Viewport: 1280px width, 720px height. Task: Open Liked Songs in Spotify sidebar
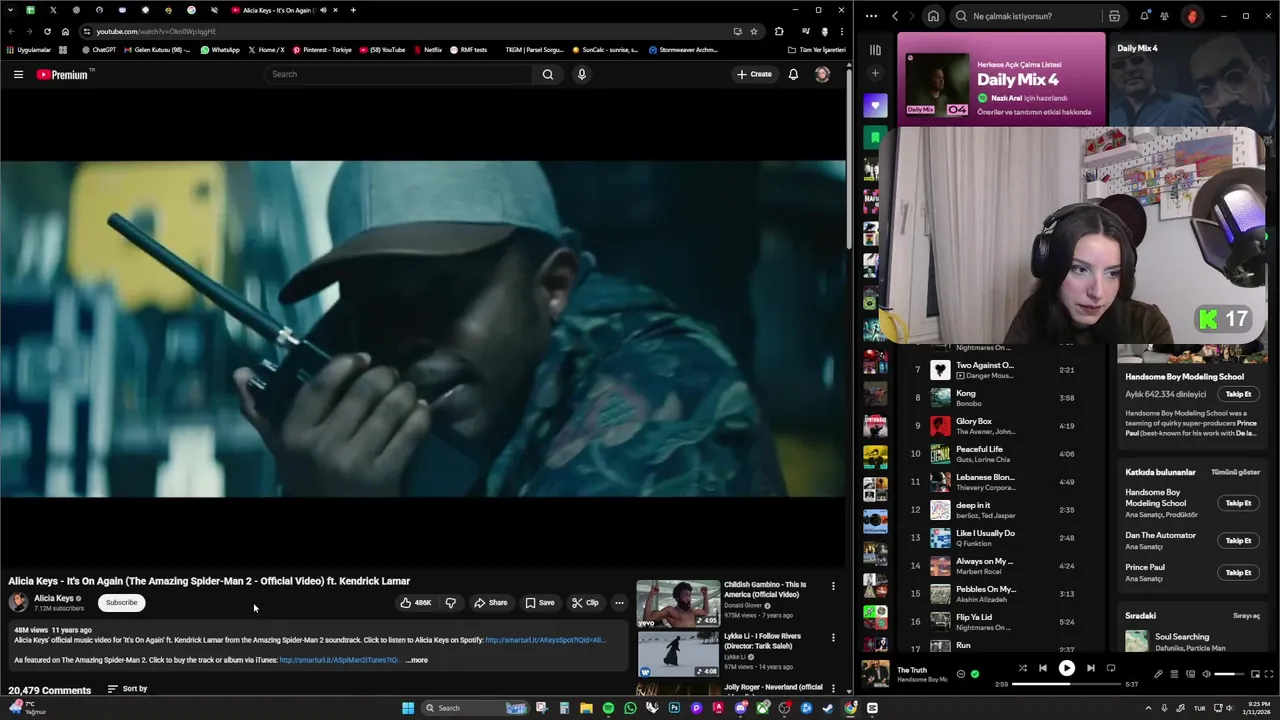click(x=875, y=105)
